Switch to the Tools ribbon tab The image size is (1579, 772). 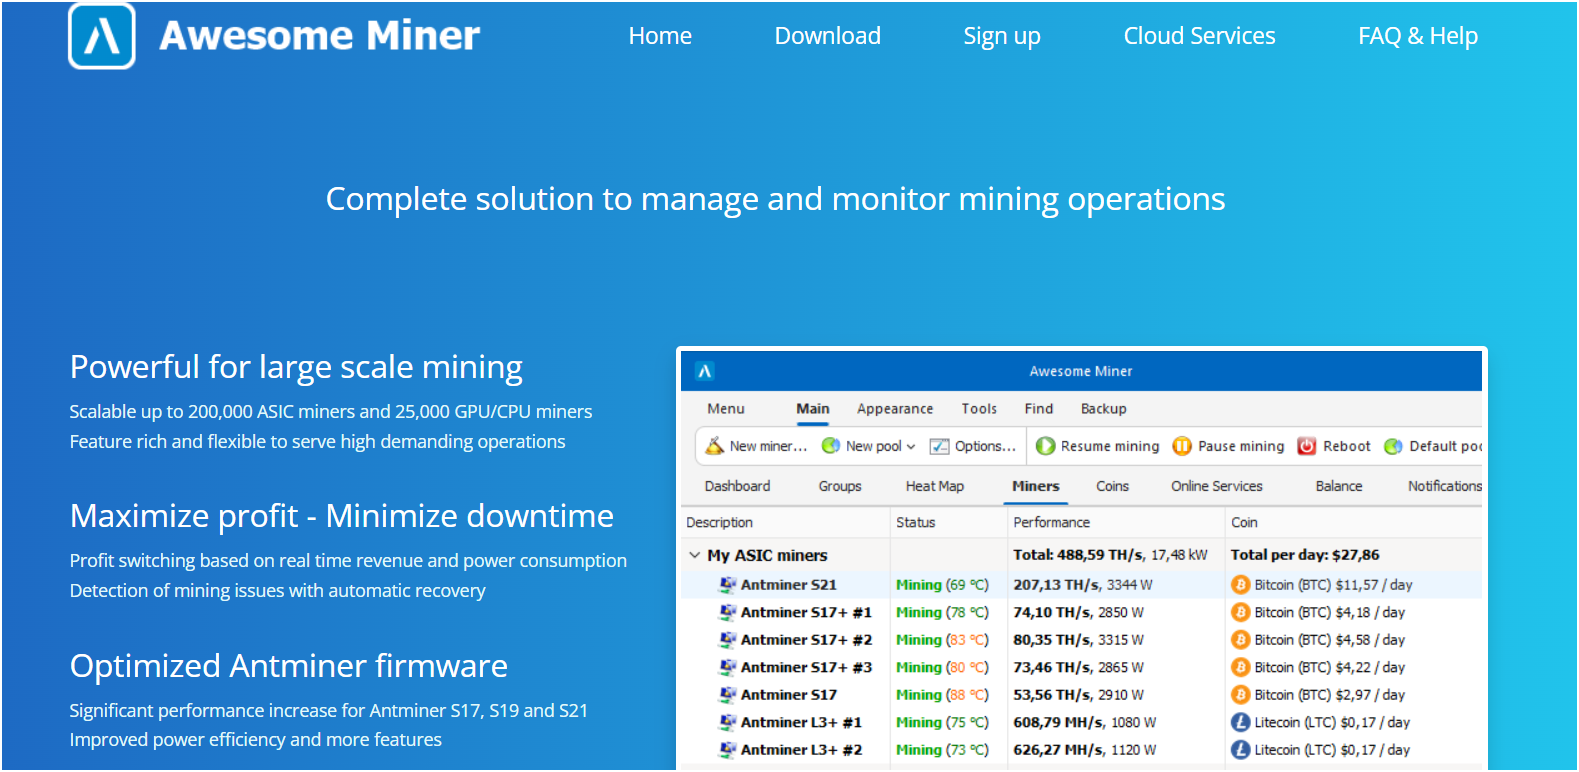(x=979, y=409)
